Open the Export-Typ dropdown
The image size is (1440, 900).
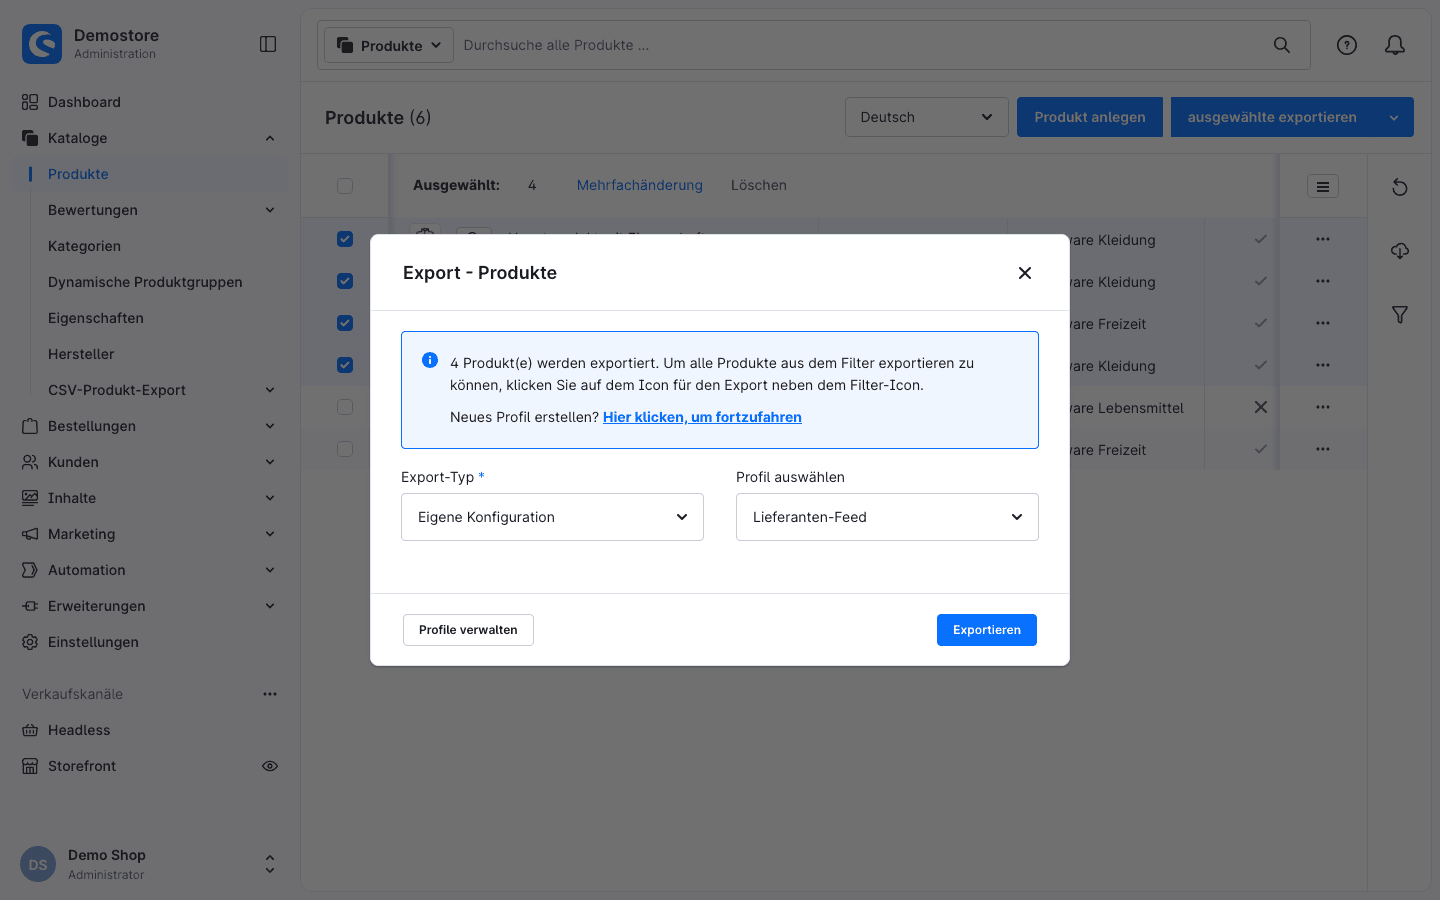[x=552, y=517]
